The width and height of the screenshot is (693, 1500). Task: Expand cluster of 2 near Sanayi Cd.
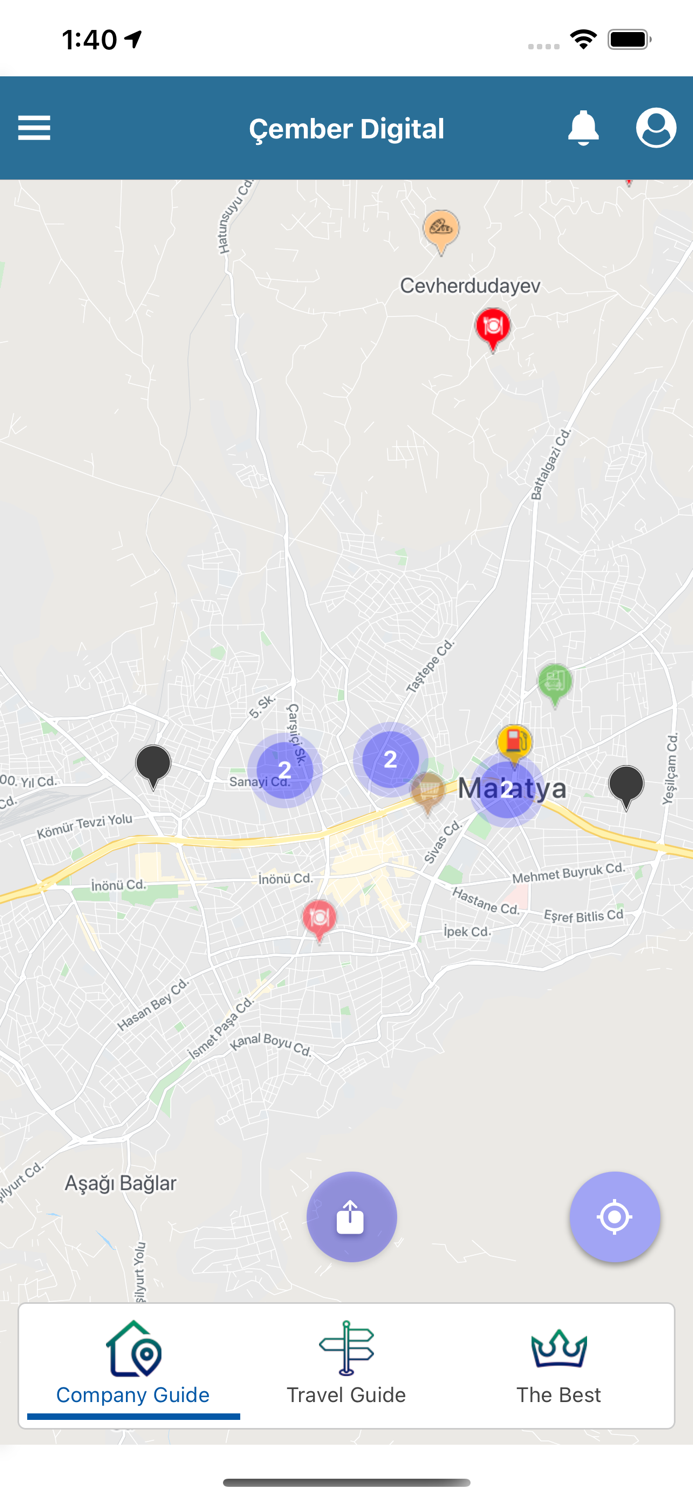coord(285,770)
